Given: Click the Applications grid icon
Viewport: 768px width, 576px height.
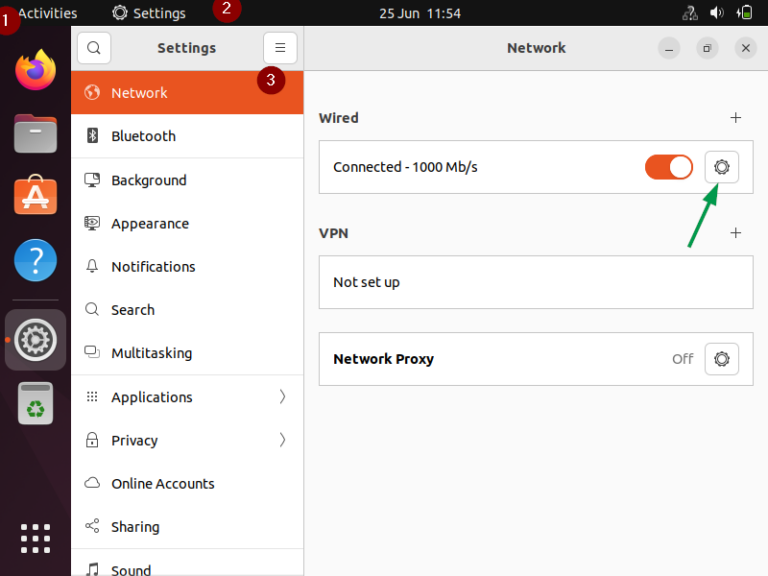Looking at the screenshot, I should point(92,396).
